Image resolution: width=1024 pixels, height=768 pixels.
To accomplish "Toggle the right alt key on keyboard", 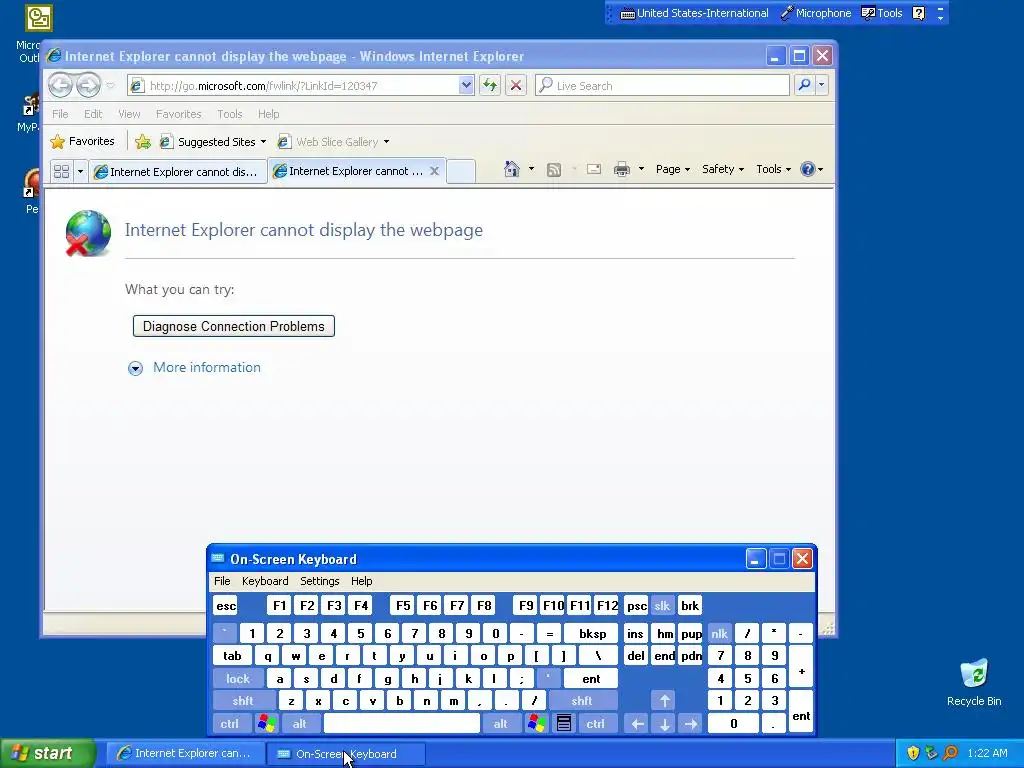I will coord(500,724).
